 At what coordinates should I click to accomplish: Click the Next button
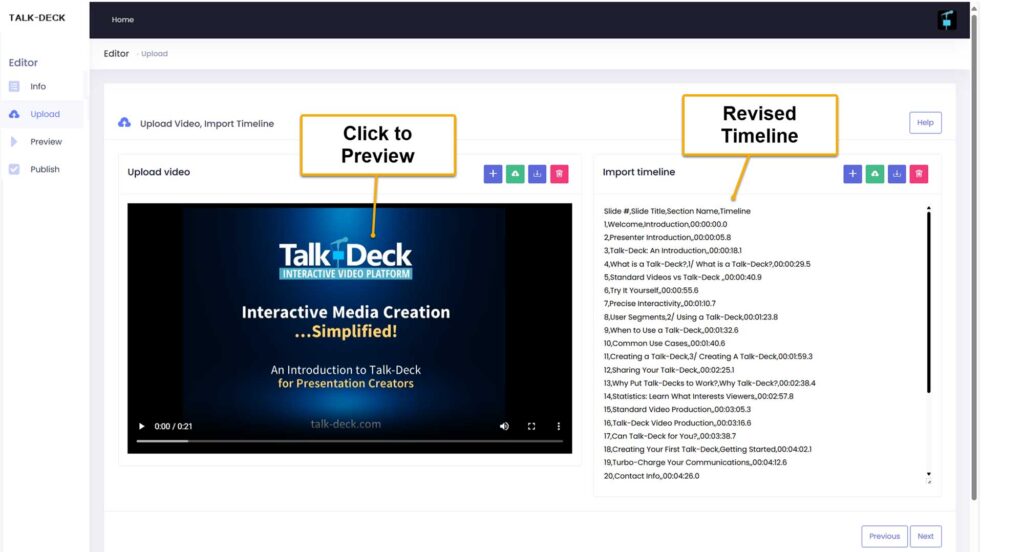point(925,536)
